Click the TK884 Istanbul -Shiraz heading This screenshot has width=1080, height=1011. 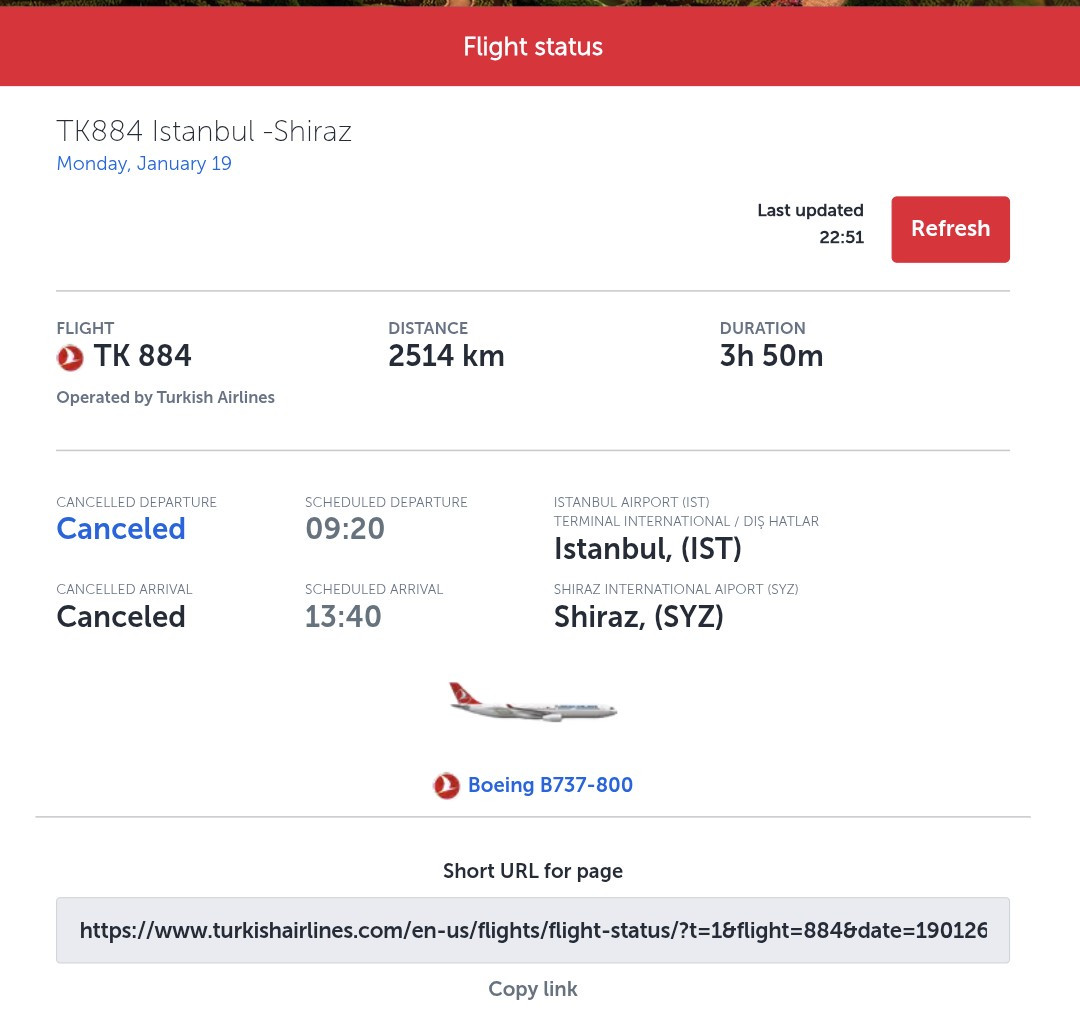click(204, 131)
